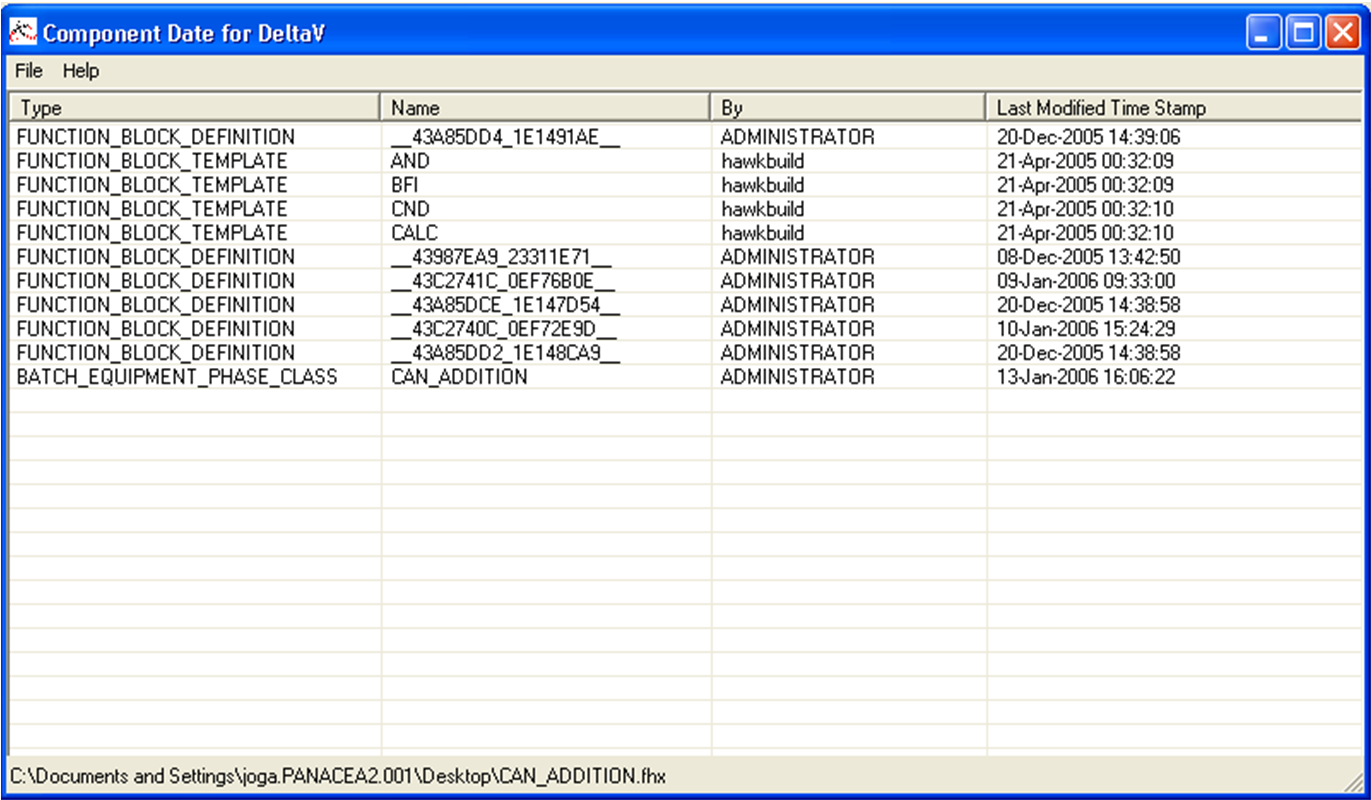This screenshot has width=1371, height=800.
Task: Click FUNCTION_BLOCK_TEMPLATE type in the CND row
Action: click(152, 209)
